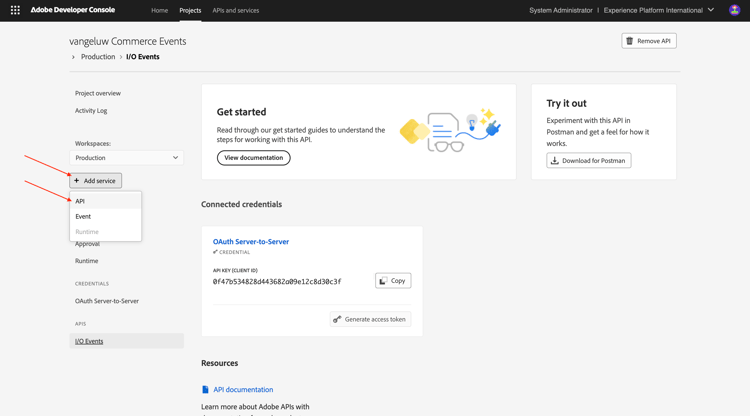The height and width of the screenshot is (416, 750).
Task: Click the I/O Events breadcrumb text
Action: [x=143, y=57]
